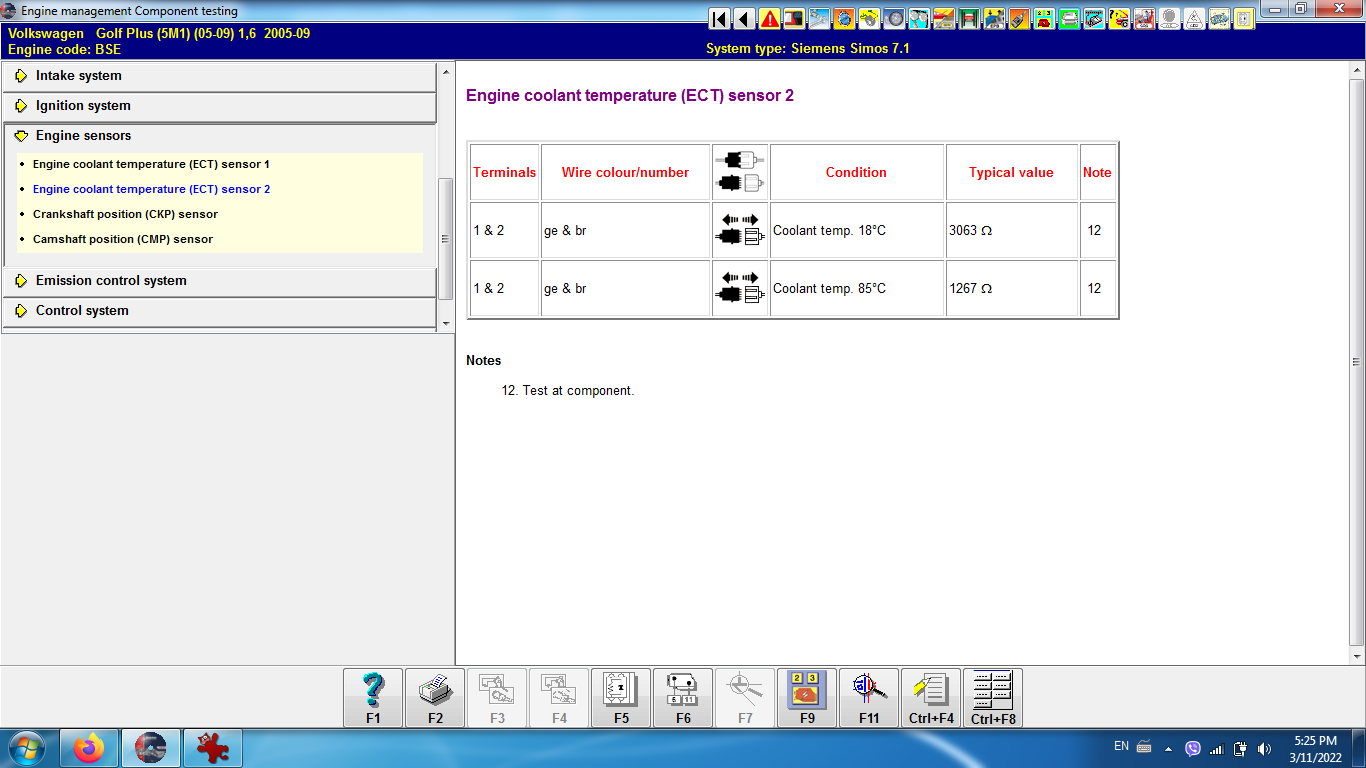Expand the Intake system section
Image resolution: width=1366 pixels, height=768 pixels.
click(x=78, y=76)
